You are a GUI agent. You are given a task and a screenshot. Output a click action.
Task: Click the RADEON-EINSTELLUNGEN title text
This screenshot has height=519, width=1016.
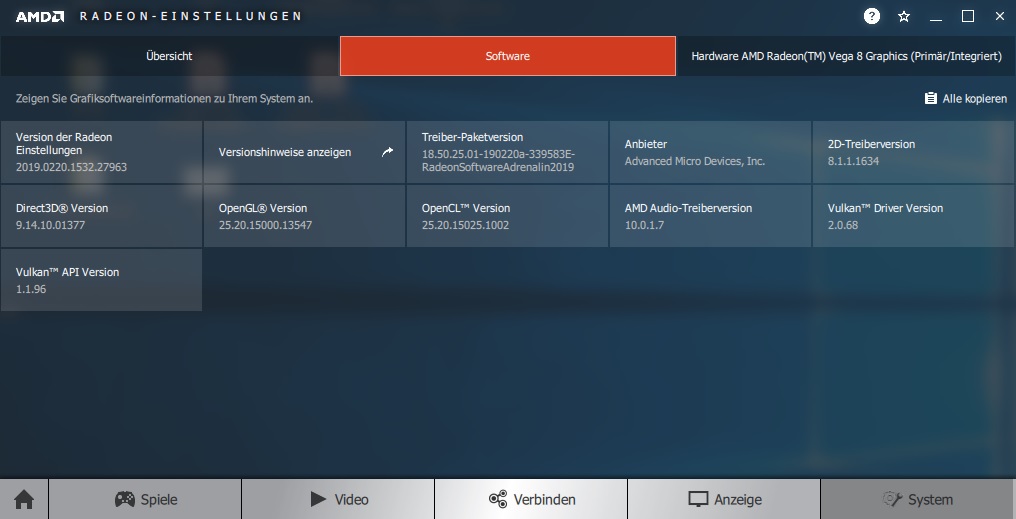[x=190, y=16]
